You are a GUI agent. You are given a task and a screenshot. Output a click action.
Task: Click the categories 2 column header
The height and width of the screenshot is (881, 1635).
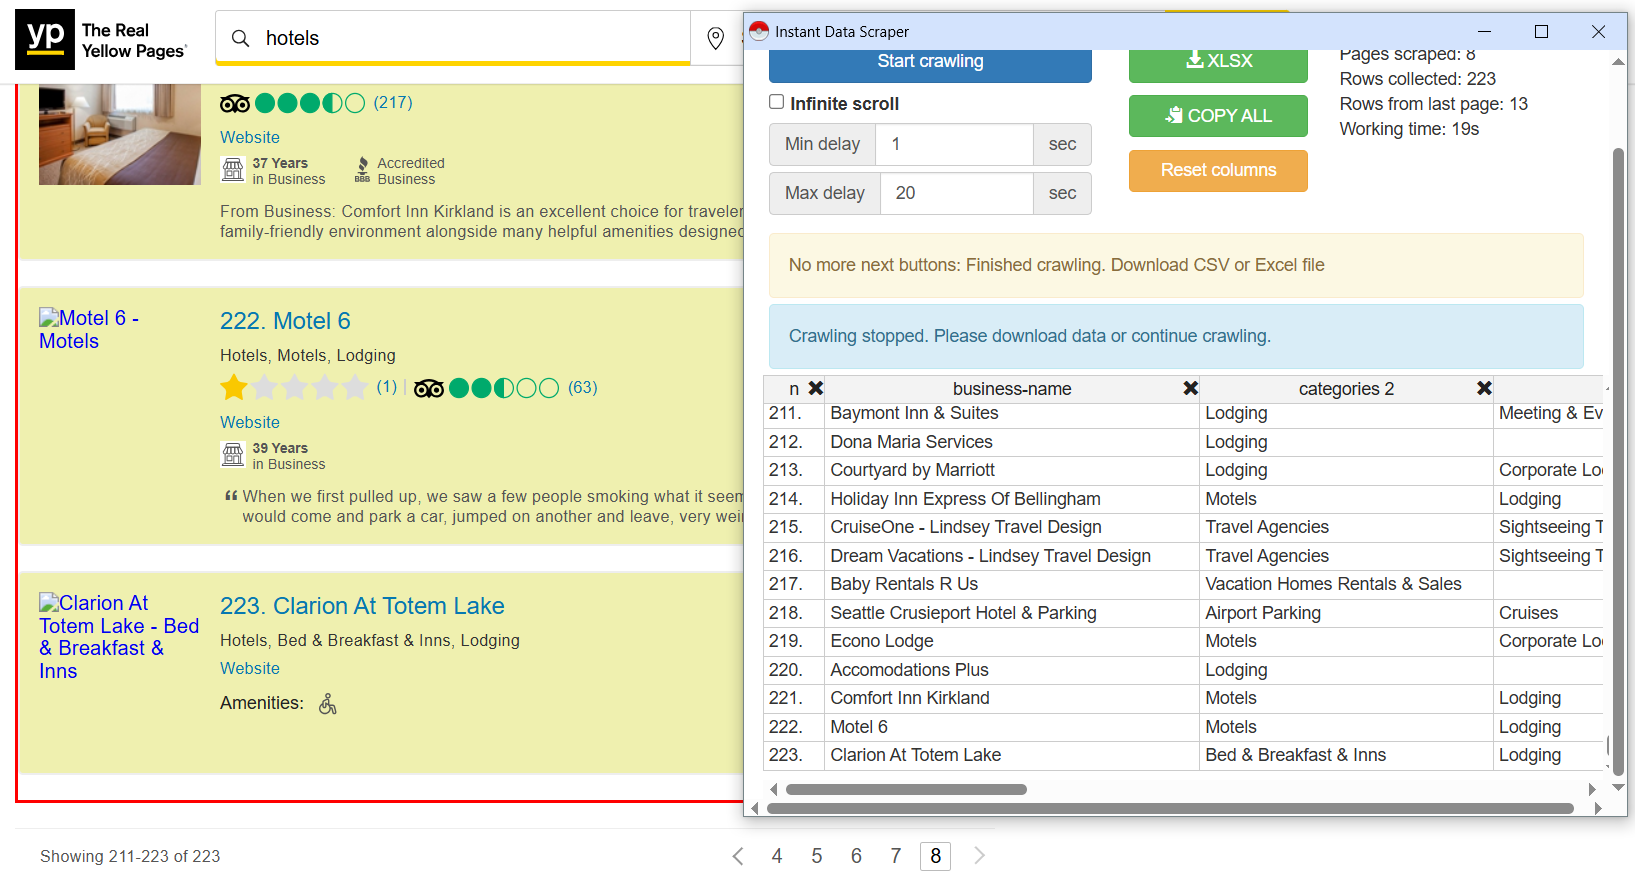tap(1346, 389)
